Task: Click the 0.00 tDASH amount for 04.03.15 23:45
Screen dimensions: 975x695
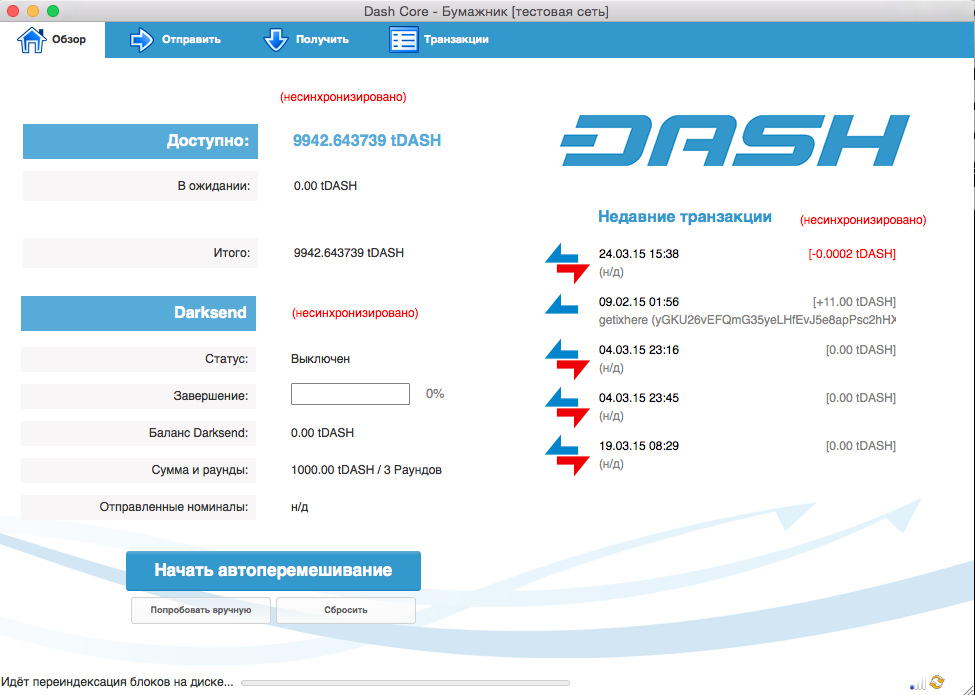Action: [861, 398]
